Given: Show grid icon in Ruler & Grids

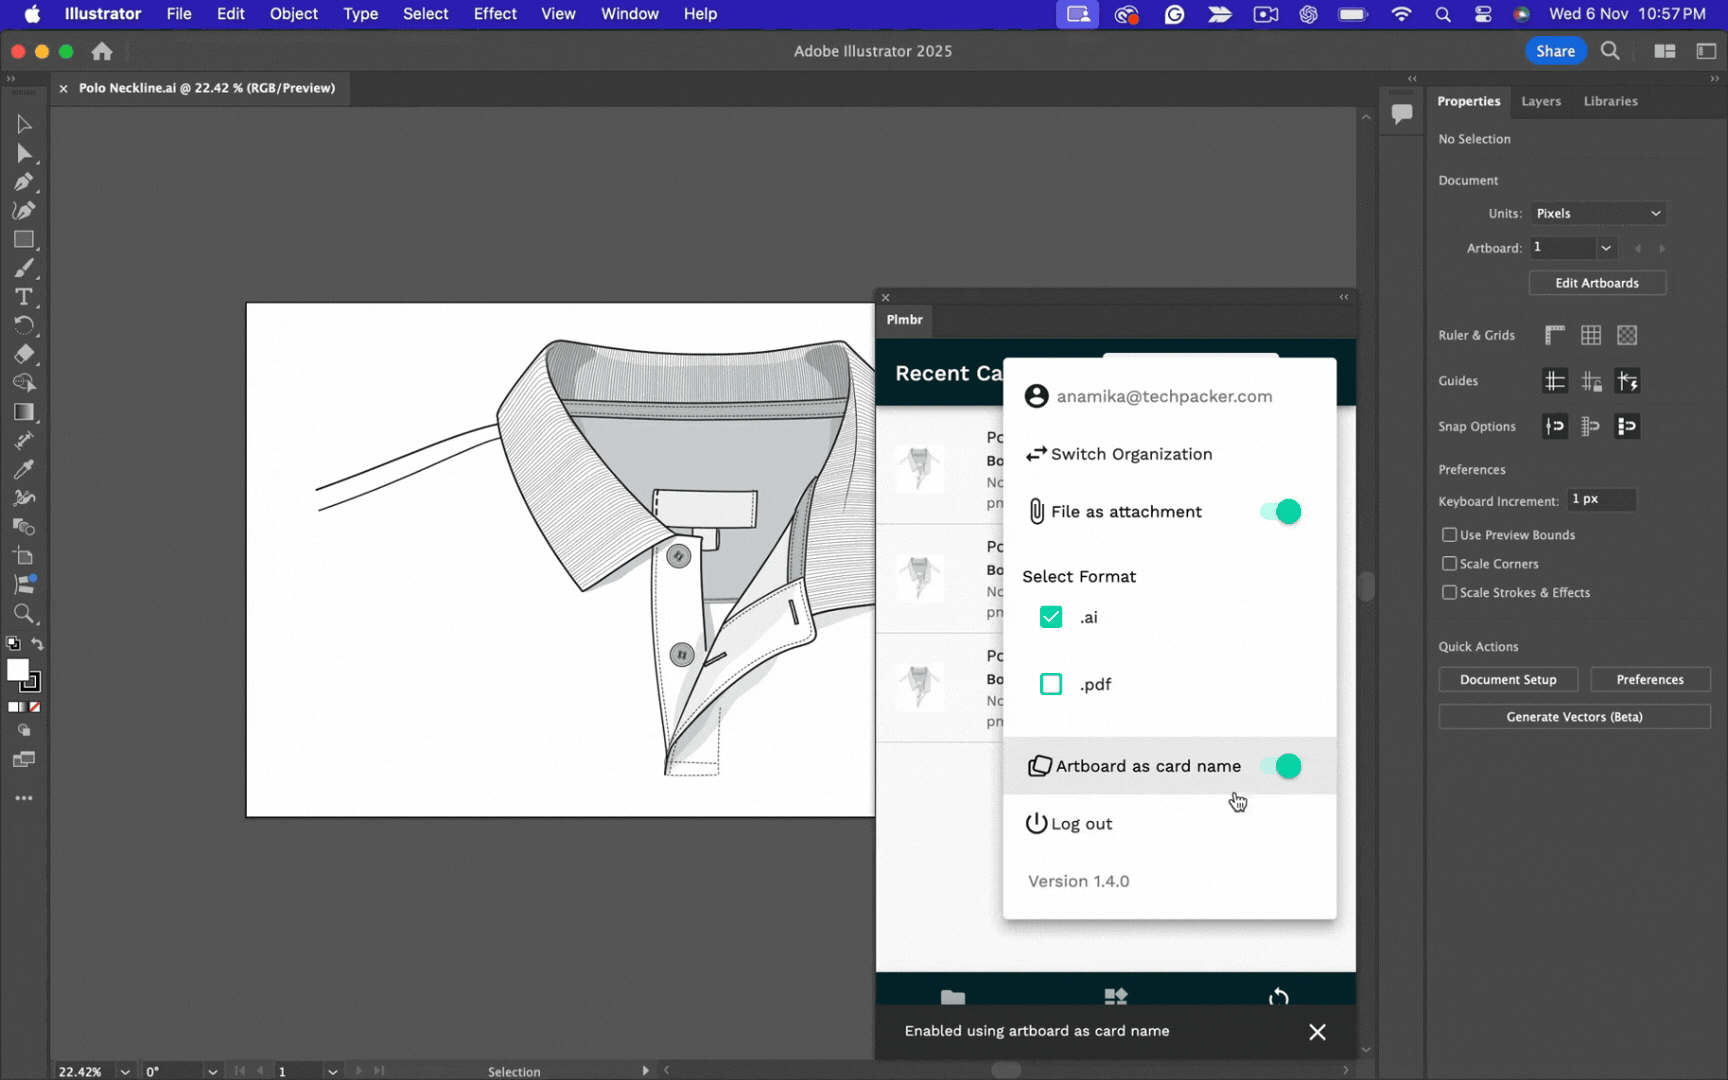Looking at the screenshot, I should pos(1591,335).
